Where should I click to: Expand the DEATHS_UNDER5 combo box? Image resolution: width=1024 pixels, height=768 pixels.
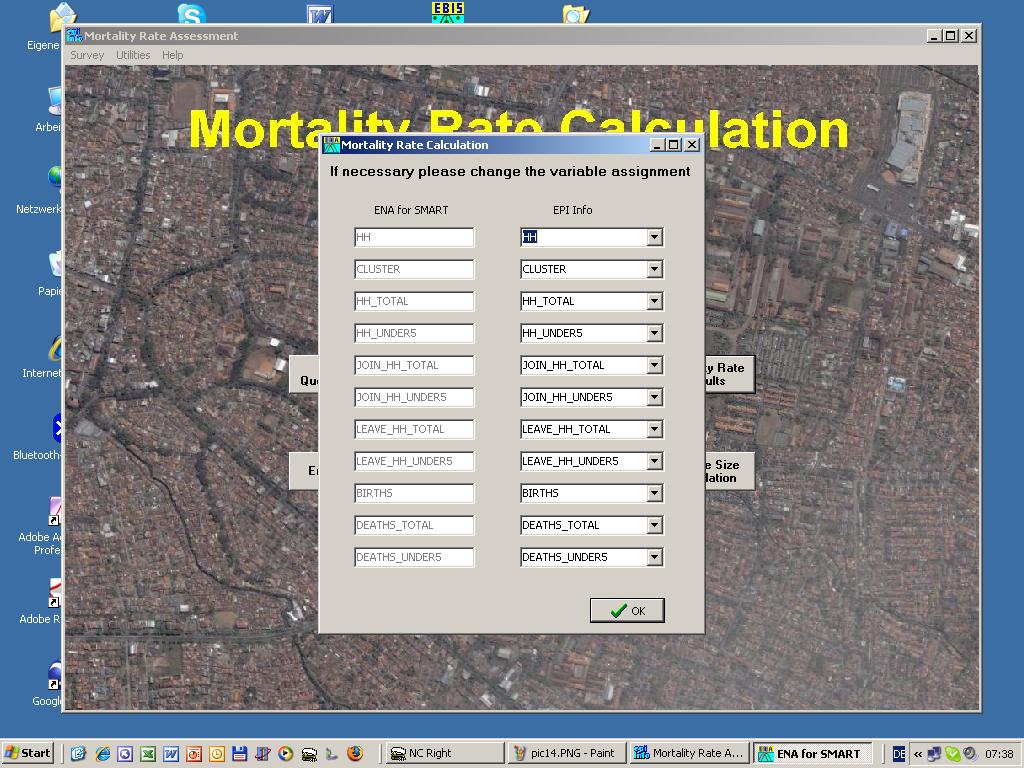tap(654, 557)
